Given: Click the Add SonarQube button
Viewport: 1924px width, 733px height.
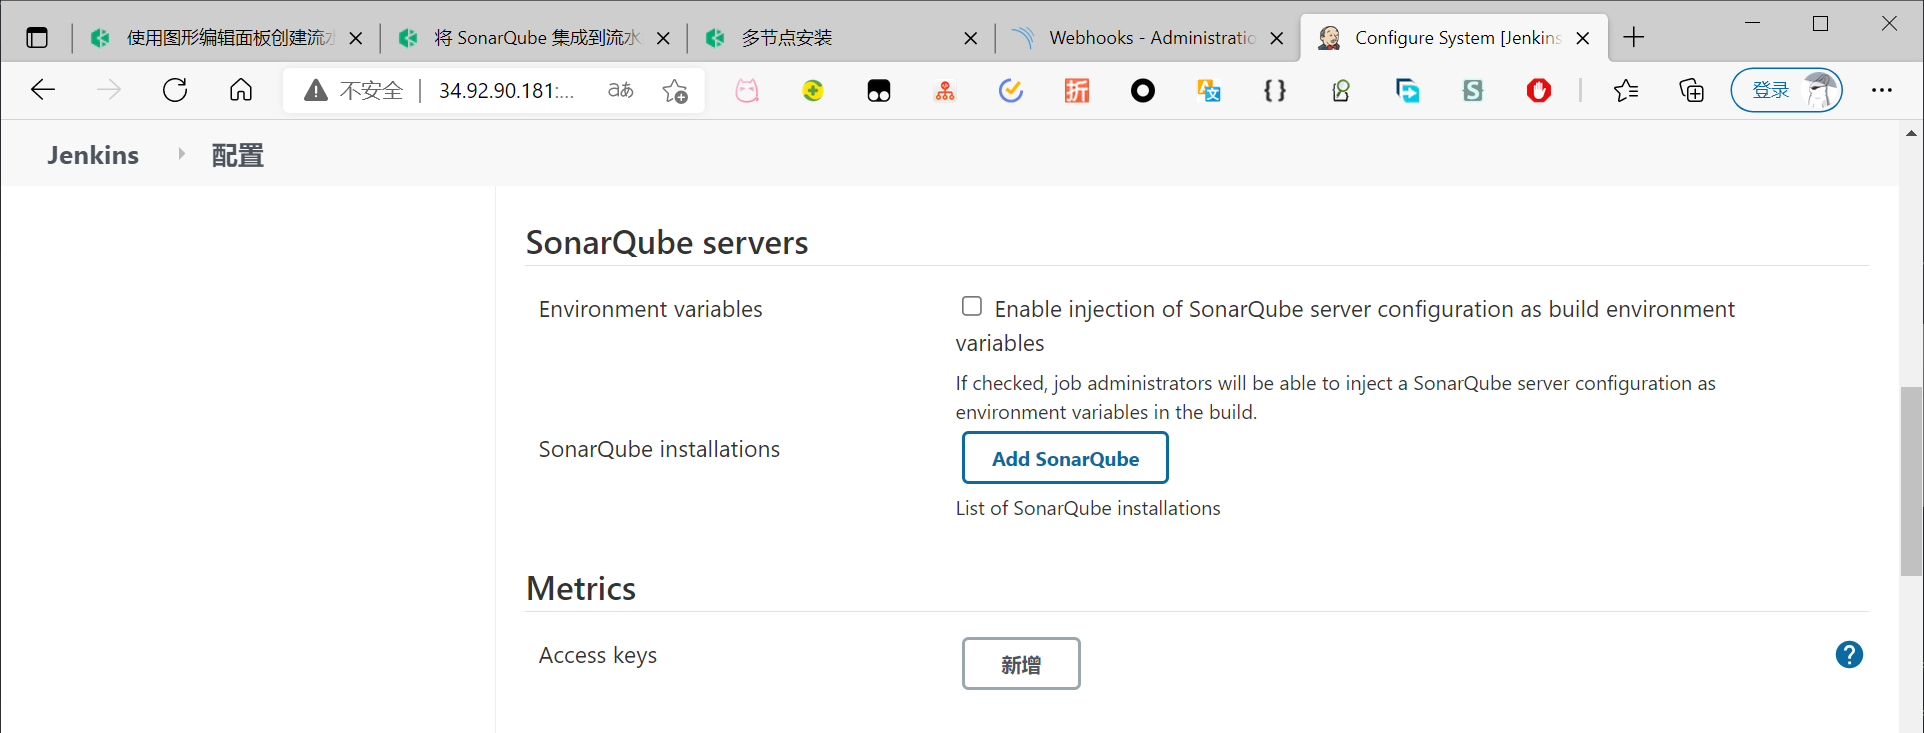Looking at the screenshot, I should 1065,458.
